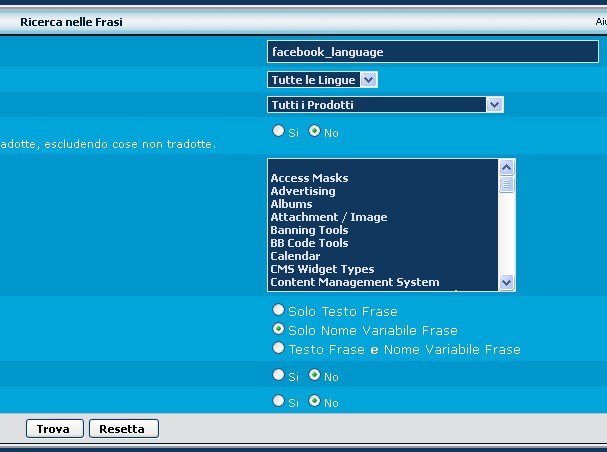Click the Ricerca nelle Frase header title
The width and height of the screenshot is (607, 452).
click(x=71, y=21)
